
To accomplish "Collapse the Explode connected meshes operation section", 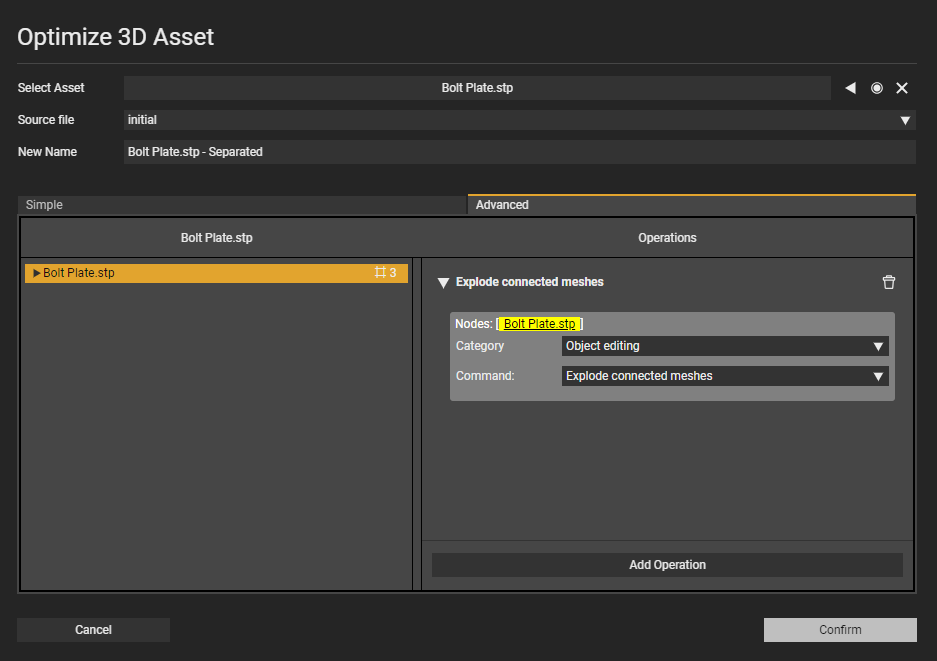I will click(x=443, y=283).
